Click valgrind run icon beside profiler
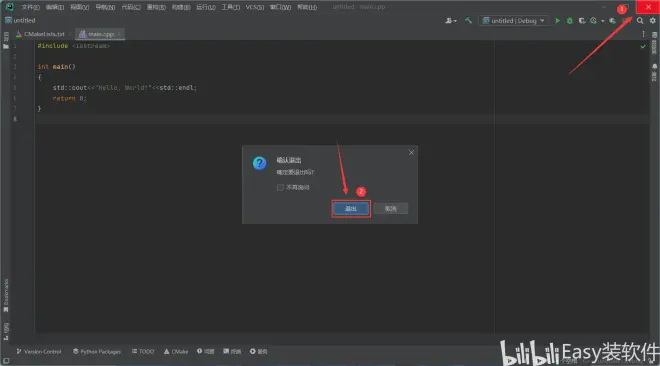Image resolution: width=660 pixels, height=366 pixels. click(612, 21)
